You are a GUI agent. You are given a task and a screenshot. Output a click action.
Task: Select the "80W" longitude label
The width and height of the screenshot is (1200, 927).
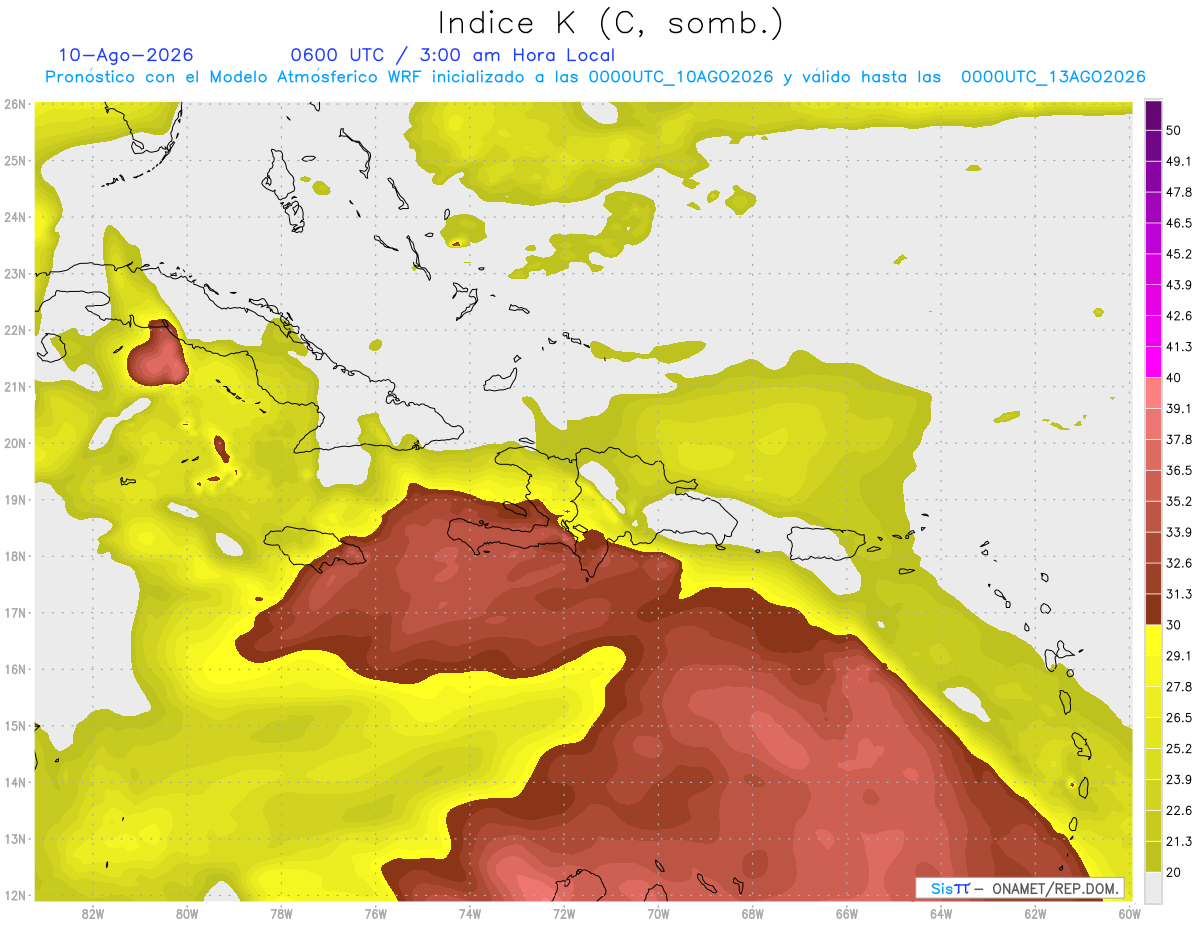click(187, 914)
